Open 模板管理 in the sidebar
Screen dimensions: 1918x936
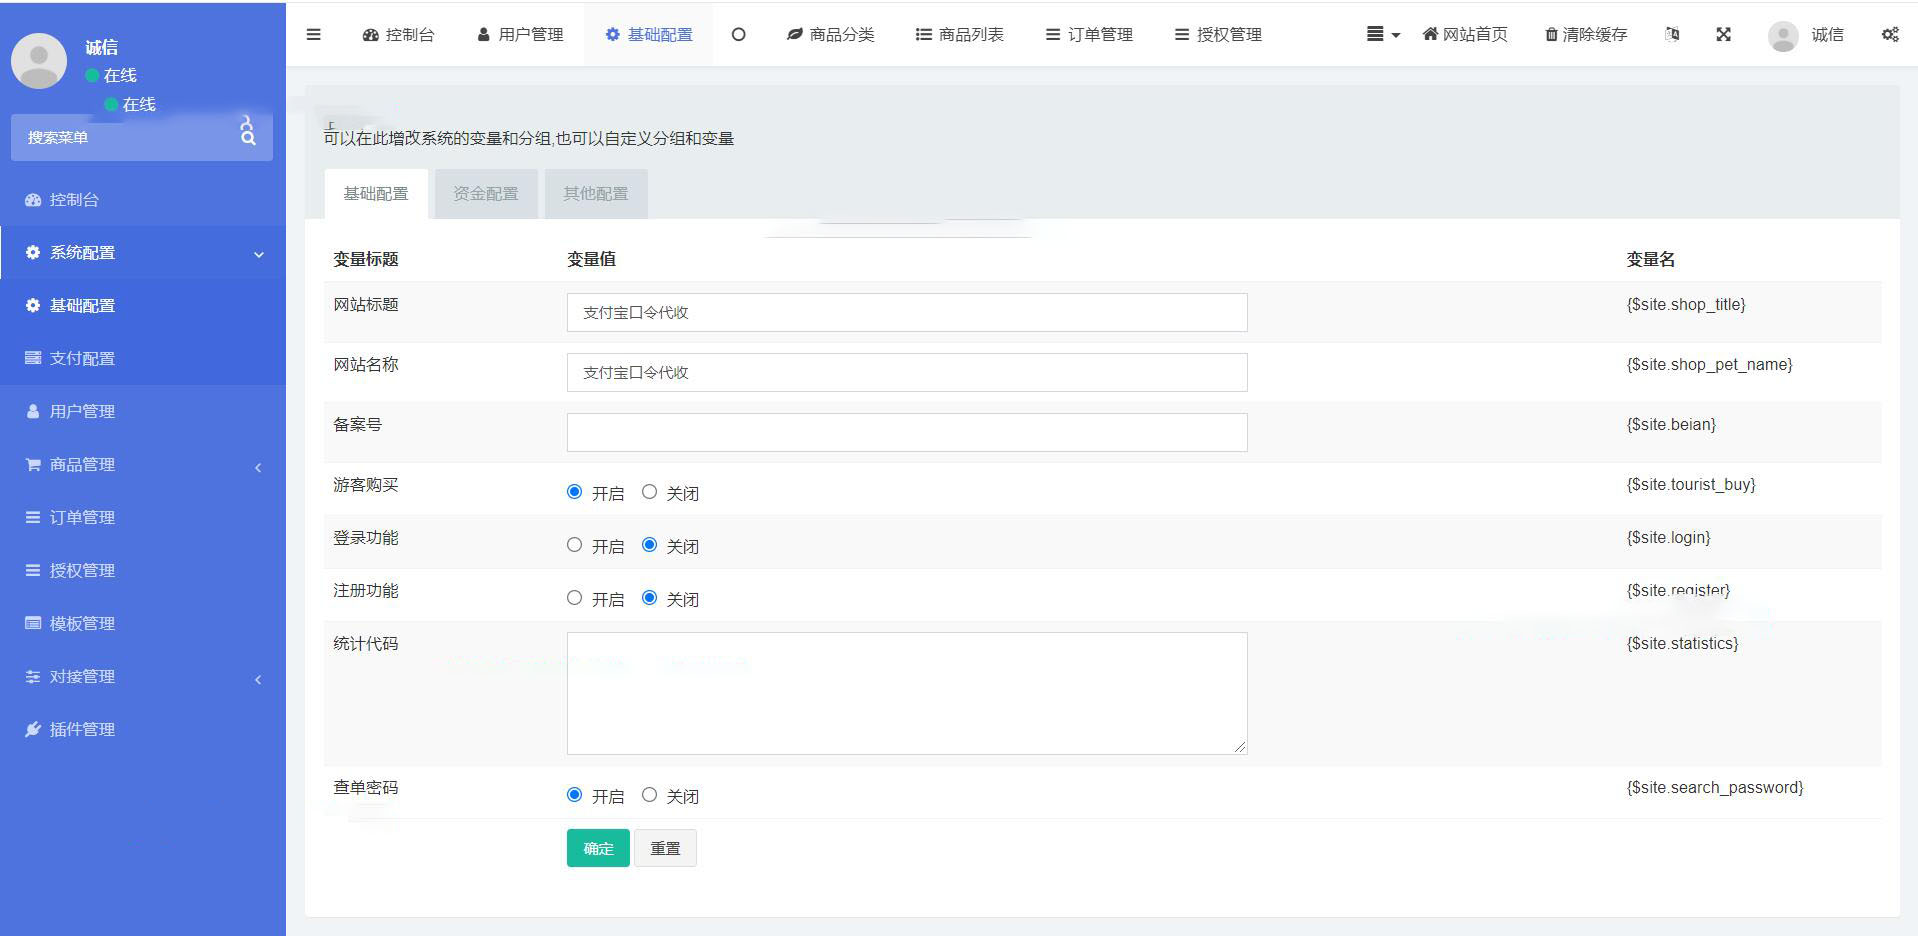point(143,623)
